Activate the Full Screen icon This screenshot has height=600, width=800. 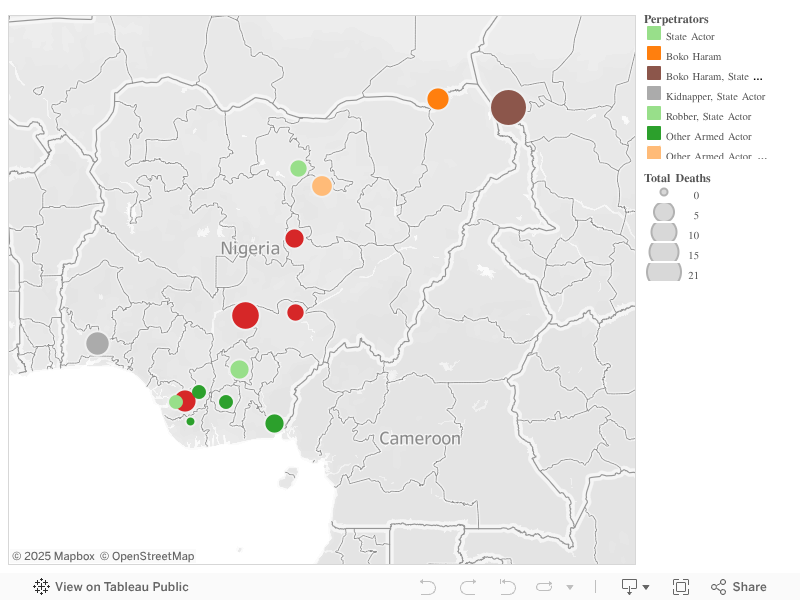pyautogui.click(x=682, y=587)
